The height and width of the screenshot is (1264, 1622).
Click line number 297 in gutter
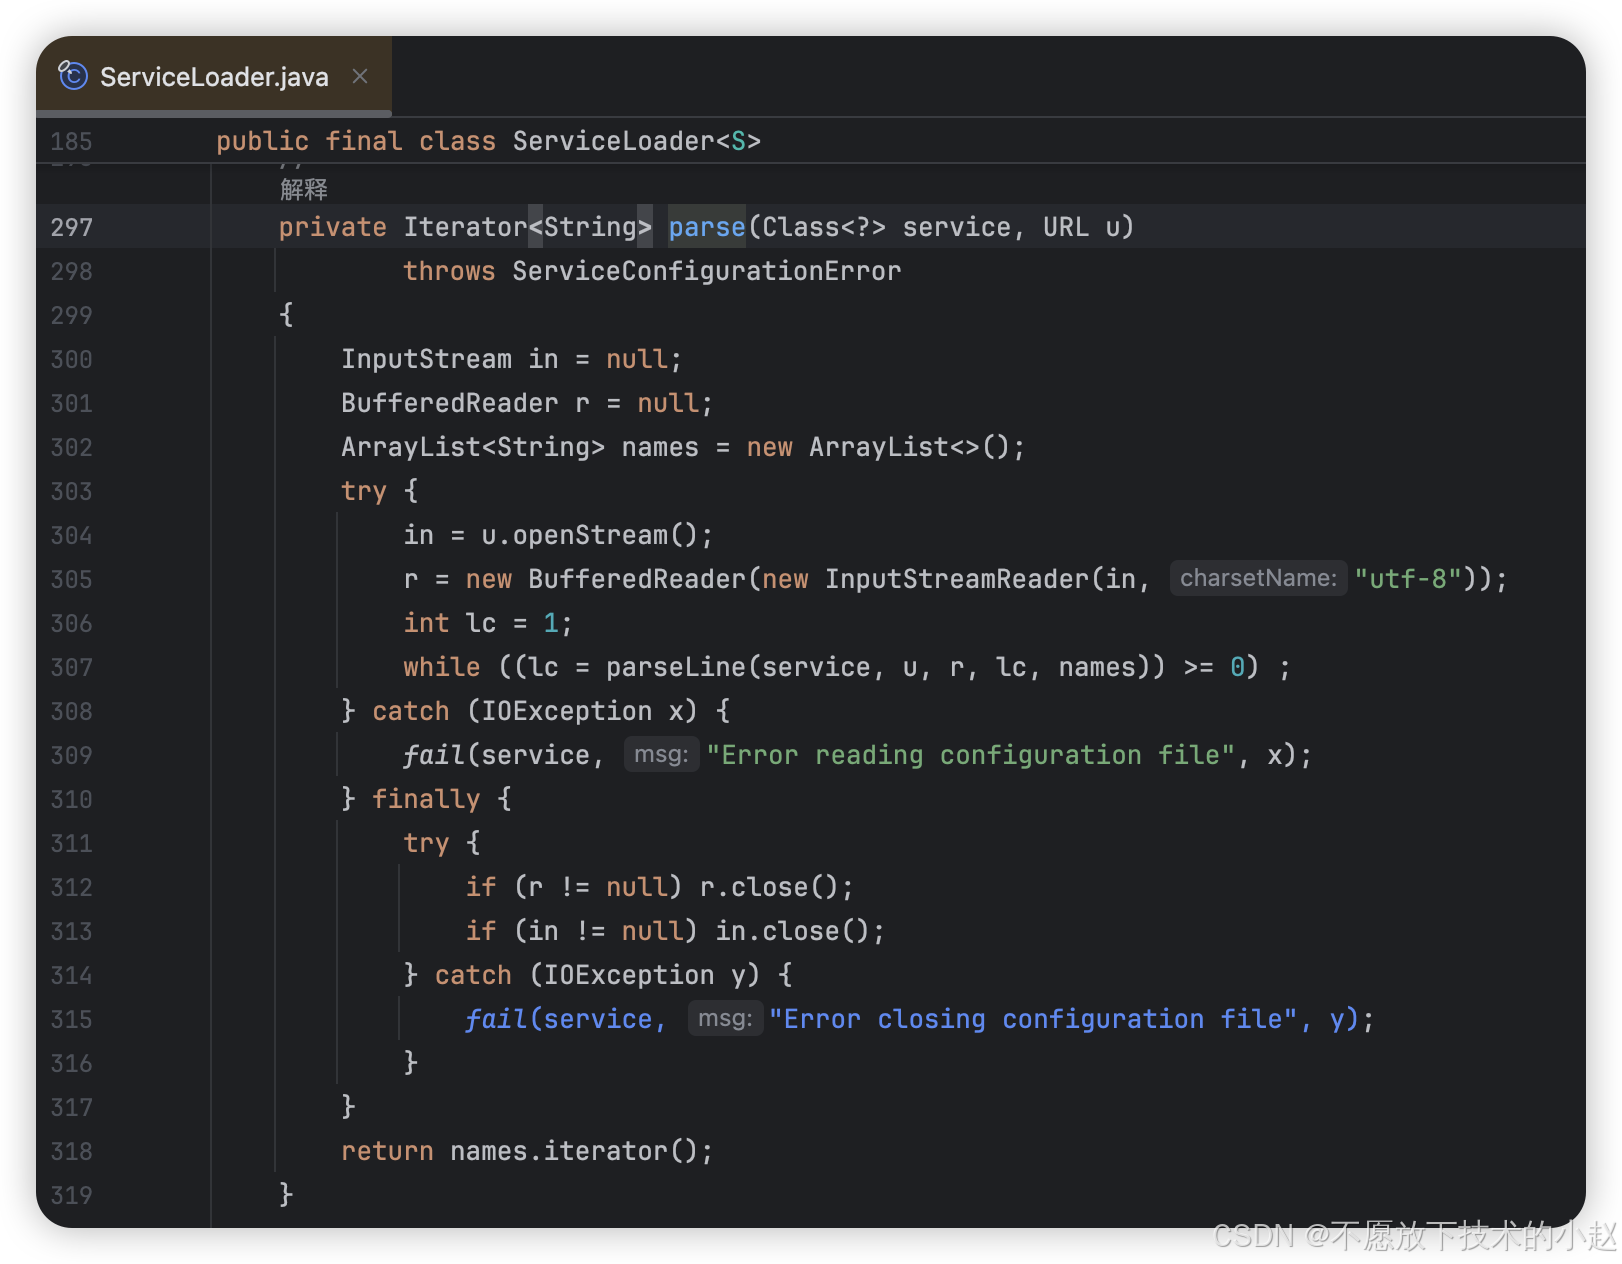(72, 227)
